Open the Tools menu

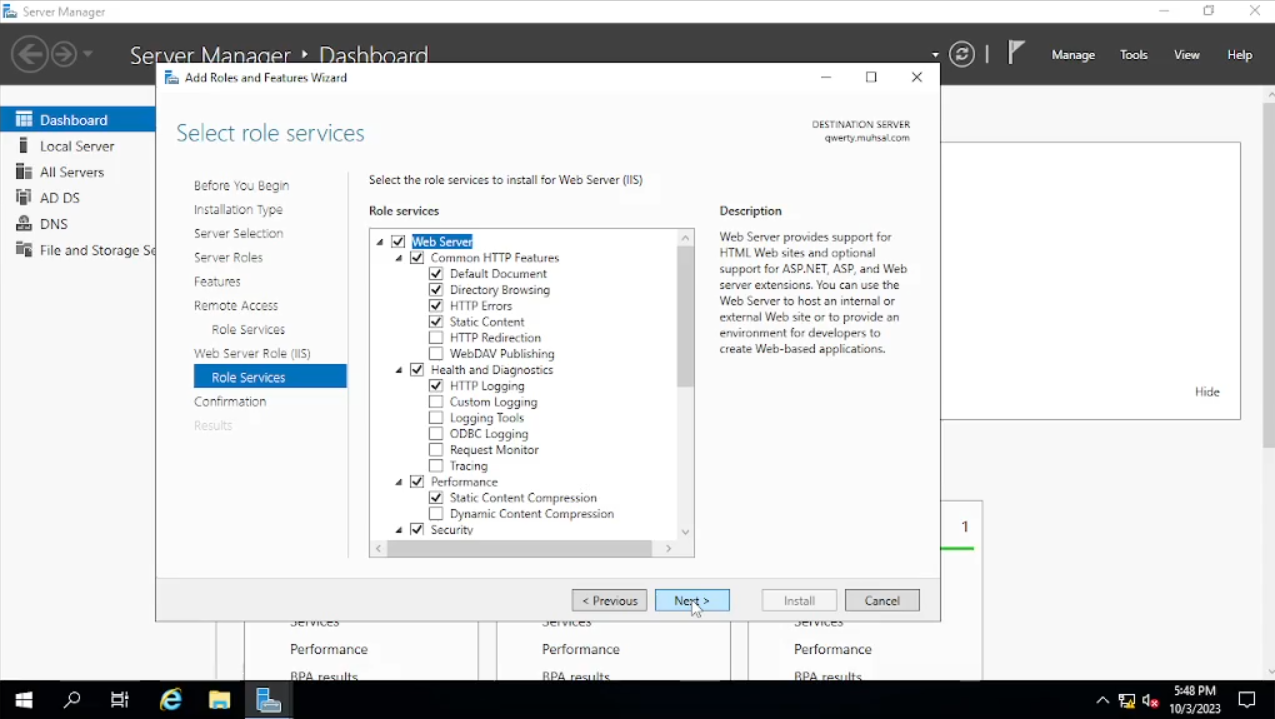click(1133, 55)
